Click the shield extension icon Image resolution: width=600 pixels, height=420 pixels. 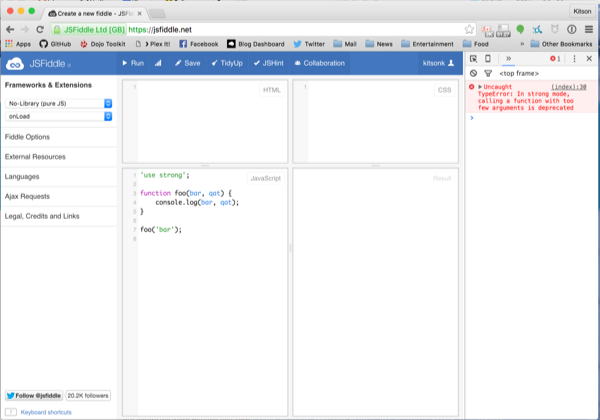click(x=554, y=29)
